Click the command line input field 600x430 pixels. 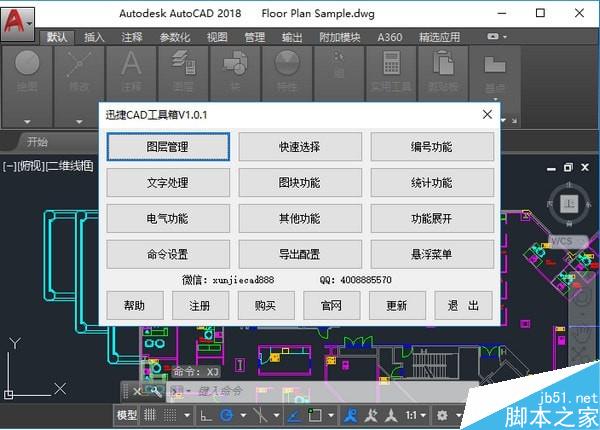click(321, 391)
